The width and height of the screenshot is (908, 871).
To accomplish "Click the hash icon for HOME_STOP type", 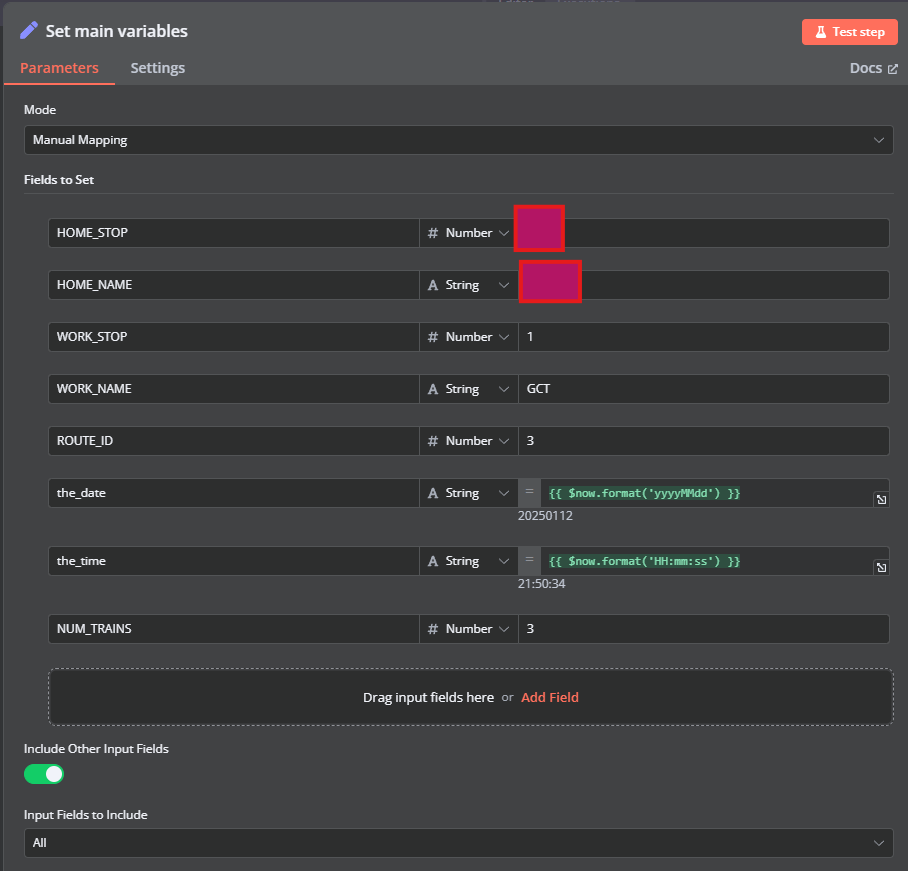I will tap(433, 233).
